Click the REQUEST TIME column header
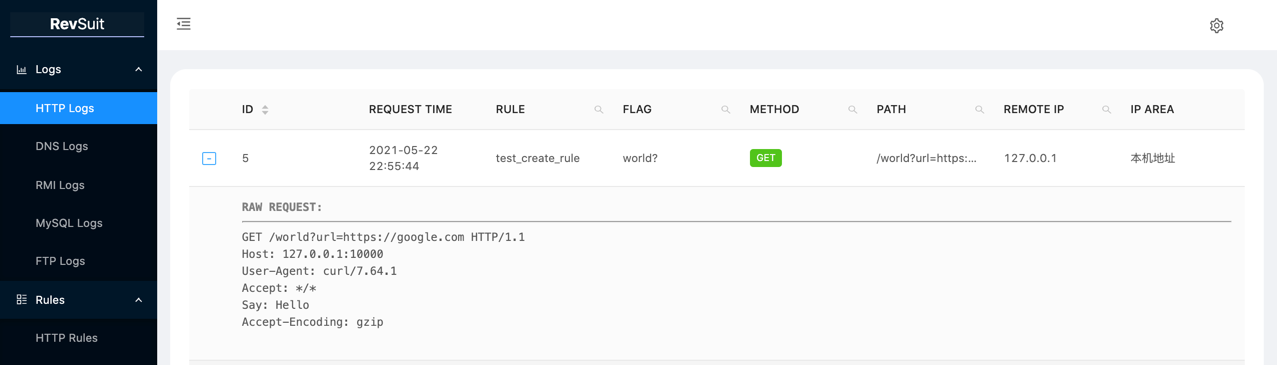 (x=410, y=109)
